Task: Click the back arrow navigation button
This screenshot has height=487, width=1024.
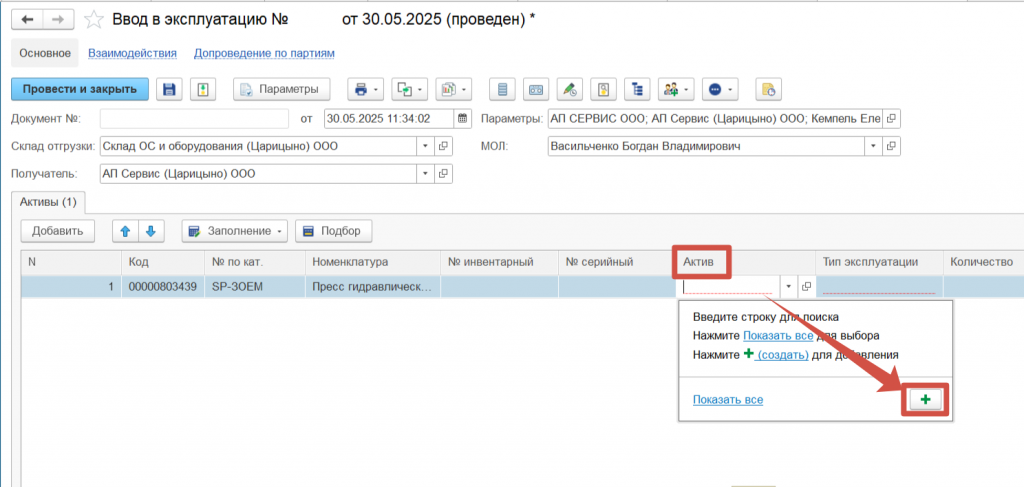Action: point(28,19)
